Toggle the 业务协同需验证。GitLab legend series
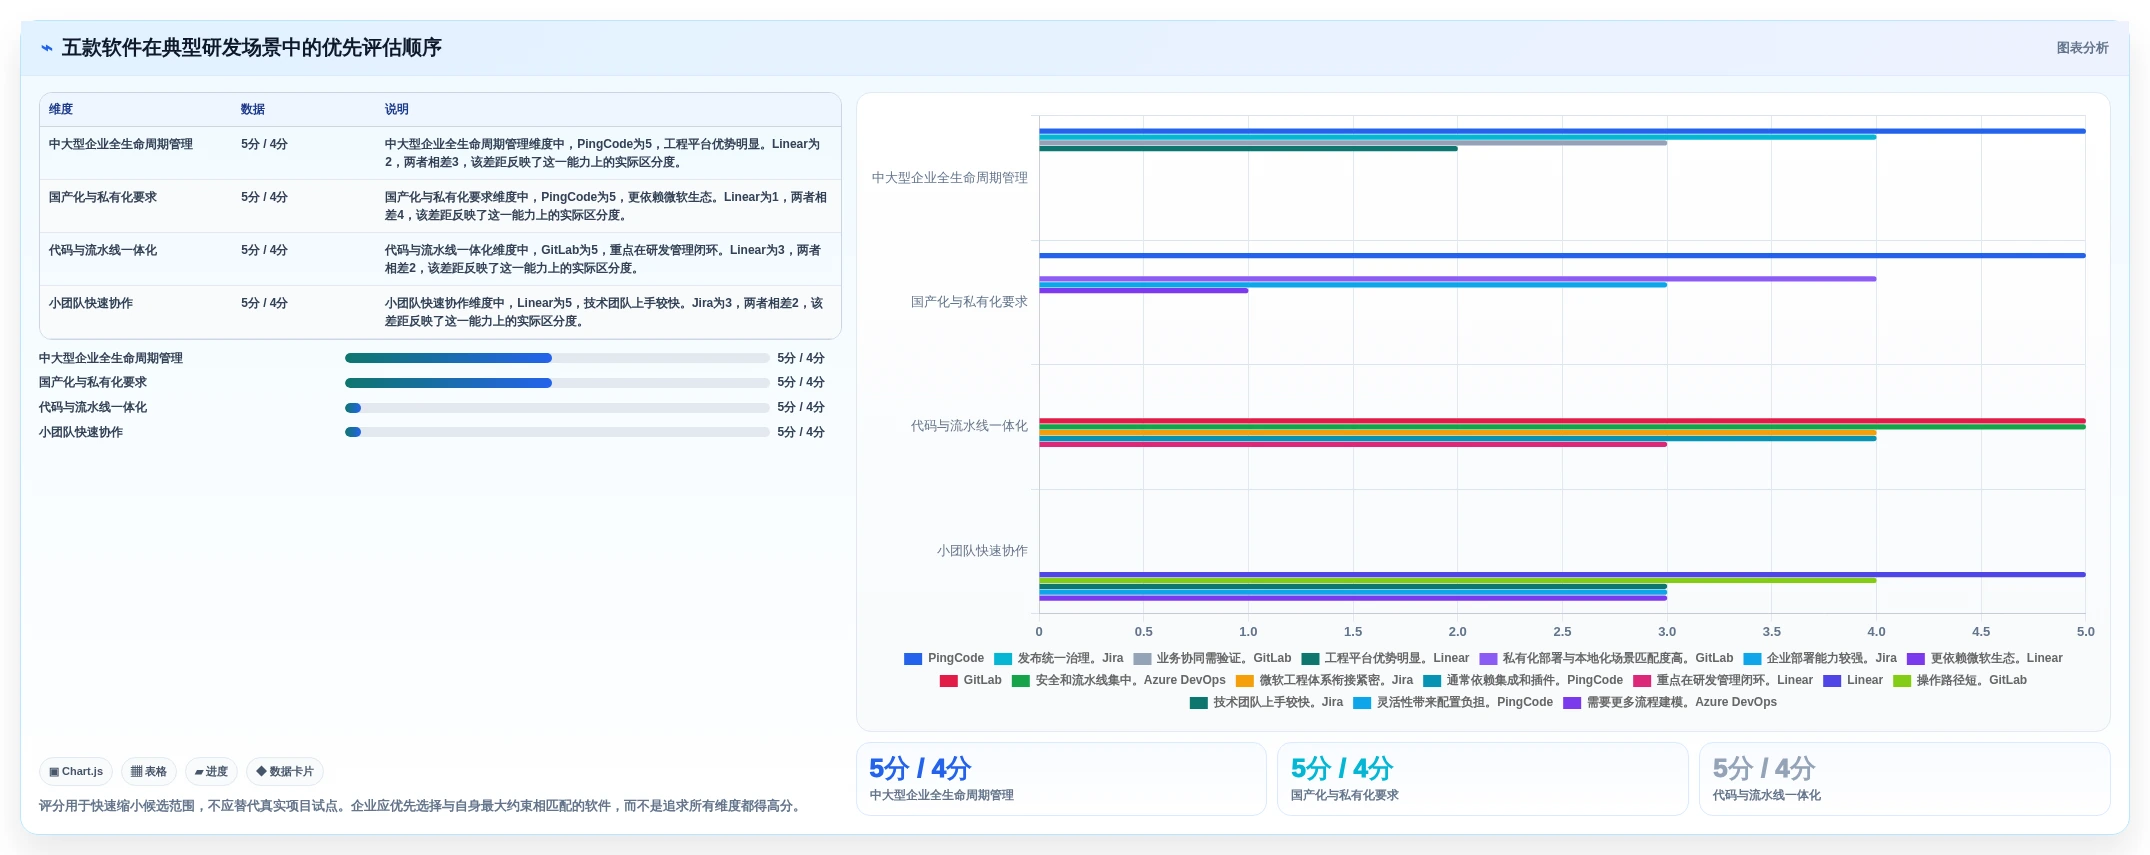 1212,658
